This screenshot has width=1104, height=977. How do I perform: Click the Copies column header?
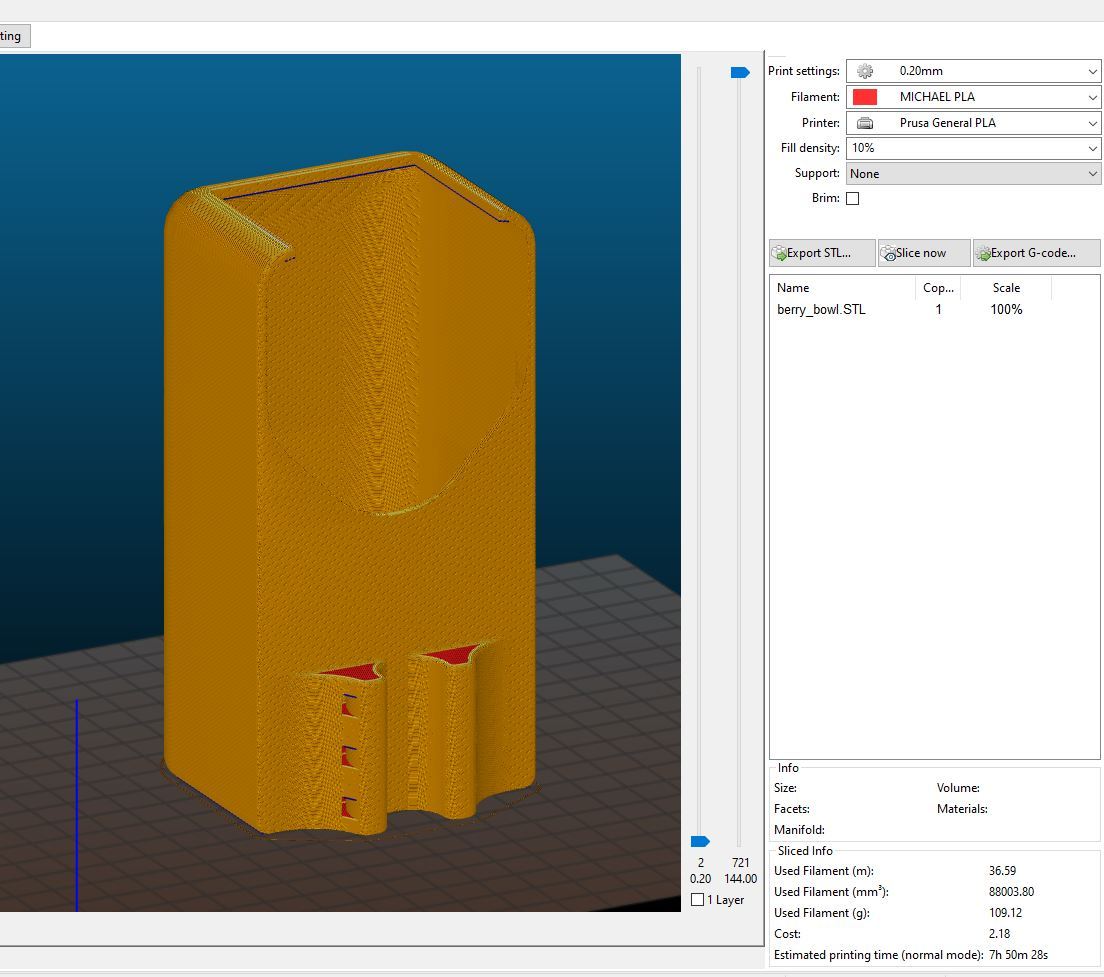(938, 288)
